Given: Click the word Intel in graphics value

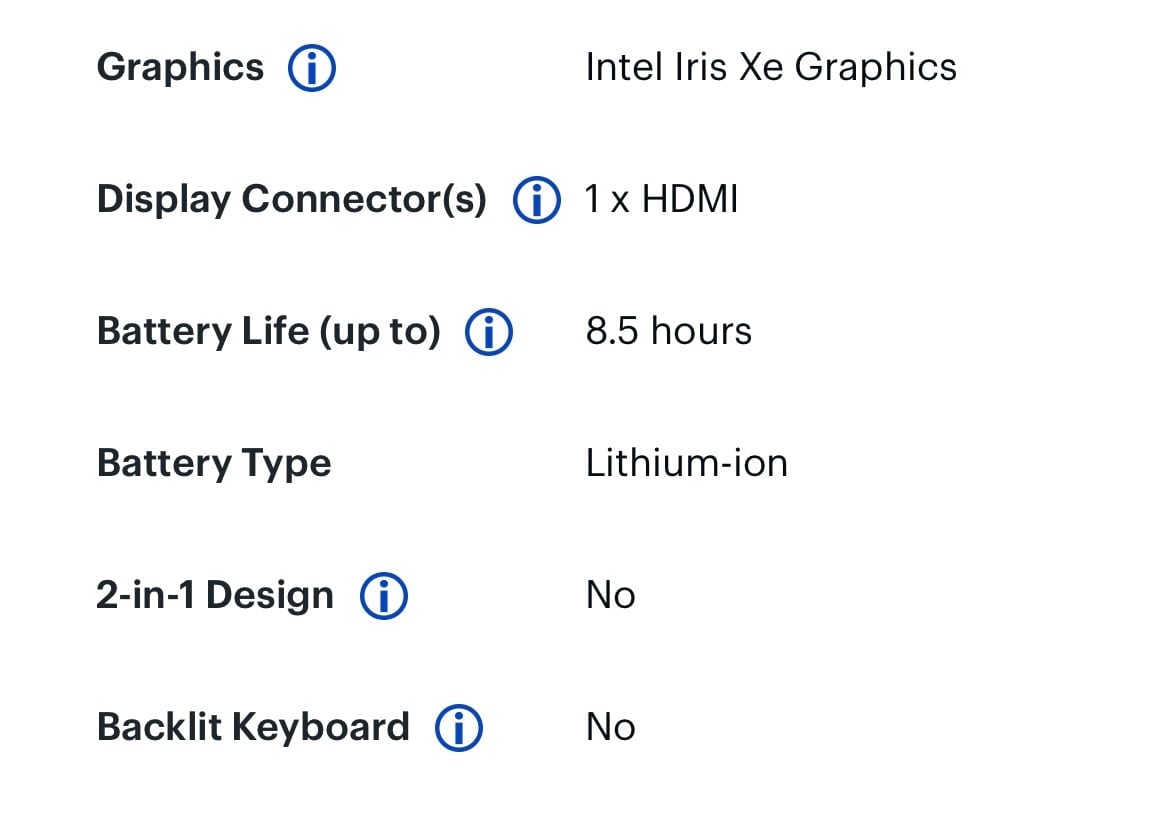Looking at the screenshot, I should click(x=624, y=67).
